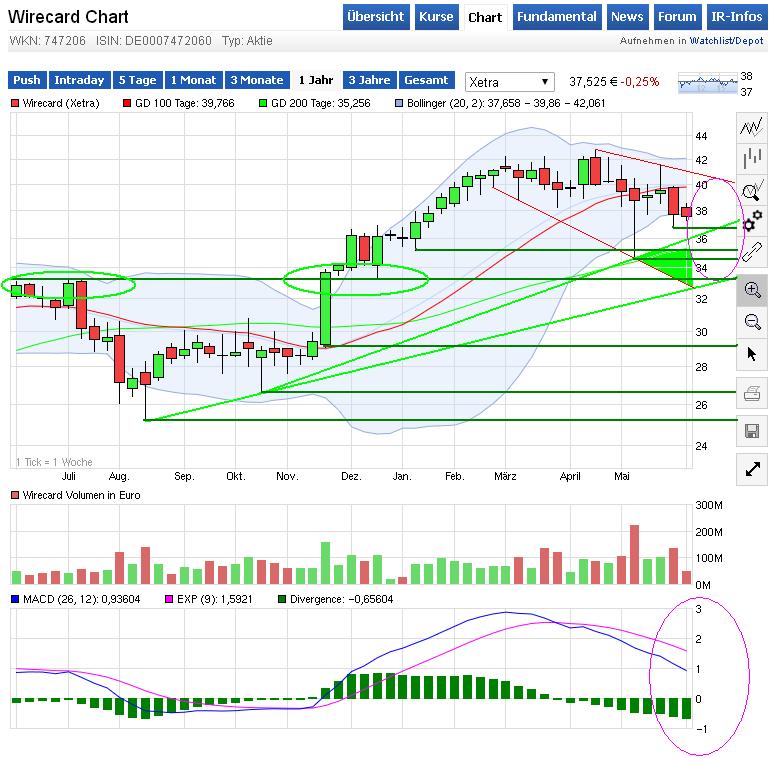This screenshot has height=758, width=770.
Task: Click the Wirecard Volumen legend swatch
Action: coord(15,495)
